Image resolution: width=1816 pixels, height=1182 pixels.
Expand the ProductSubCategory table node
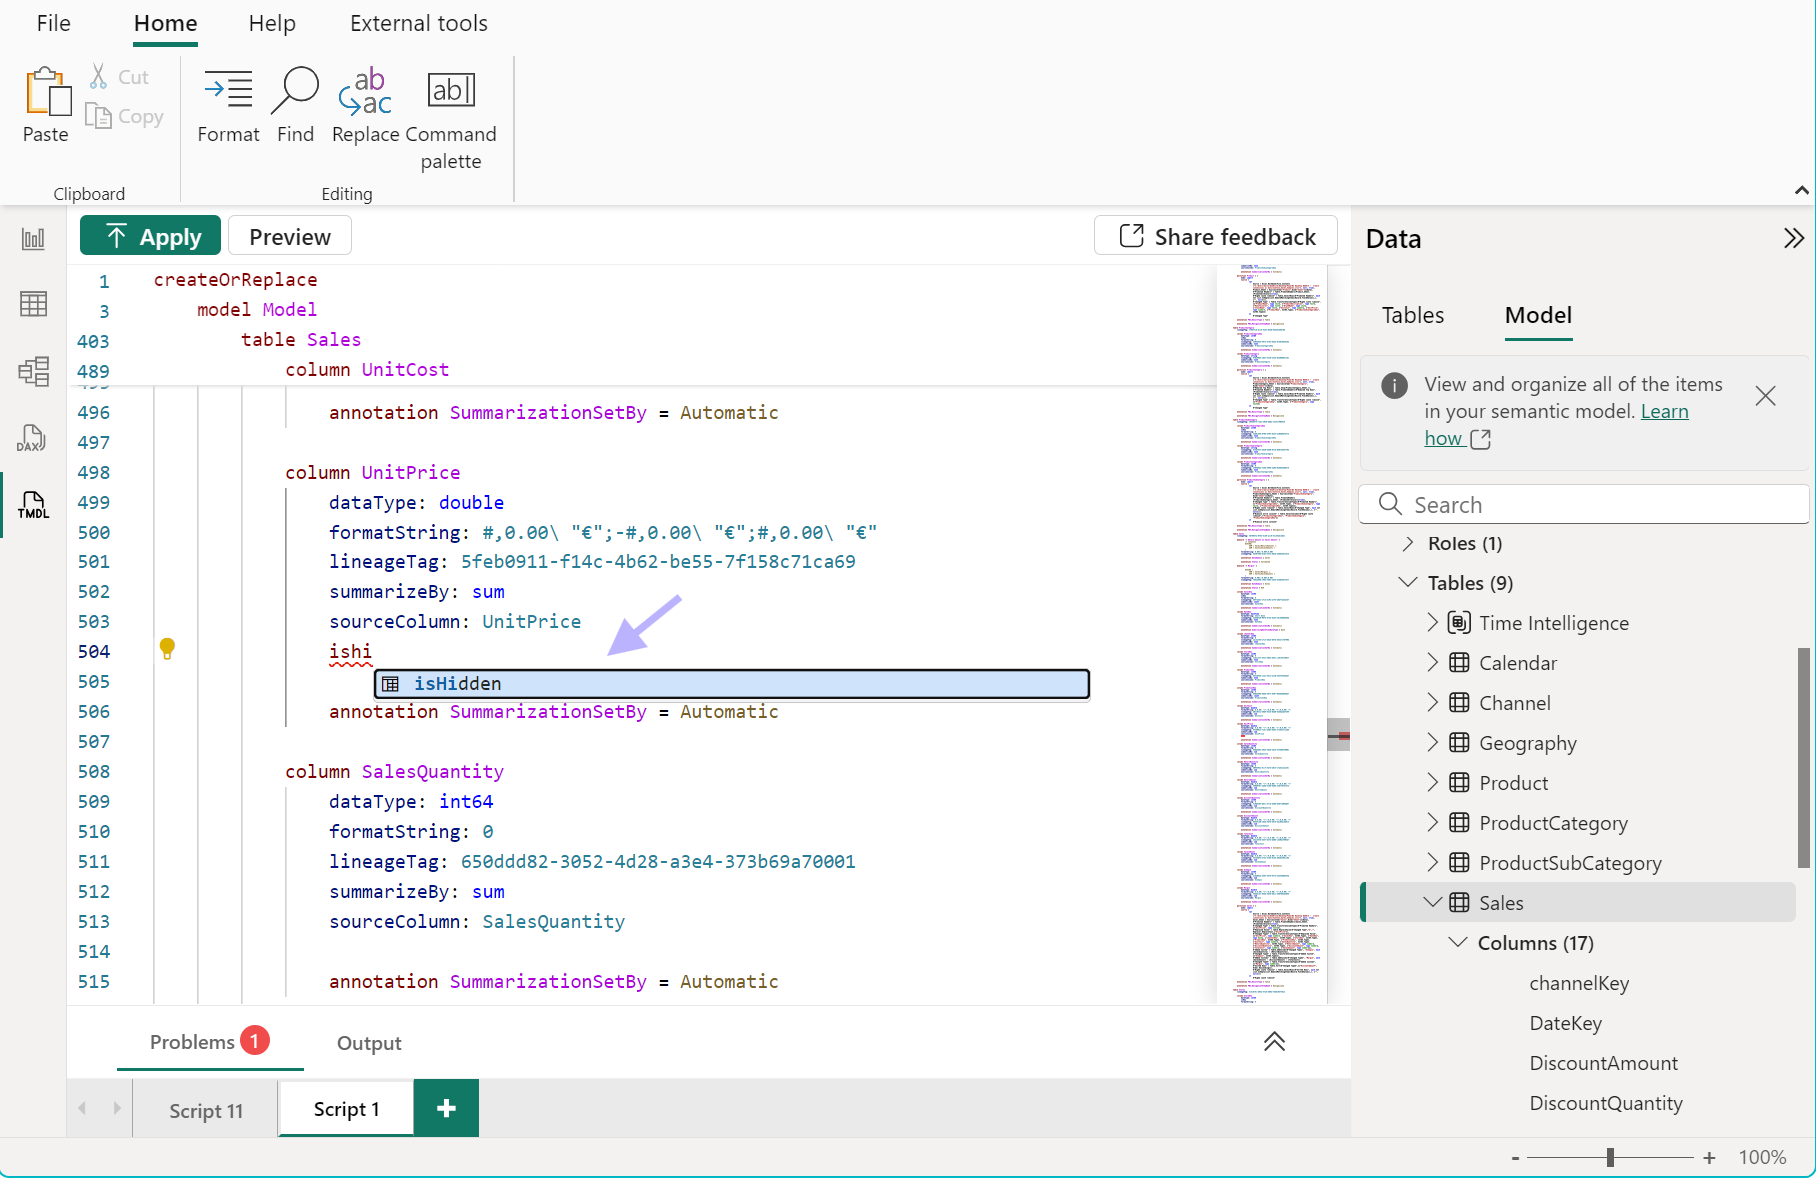click(x=1432, y=862)
